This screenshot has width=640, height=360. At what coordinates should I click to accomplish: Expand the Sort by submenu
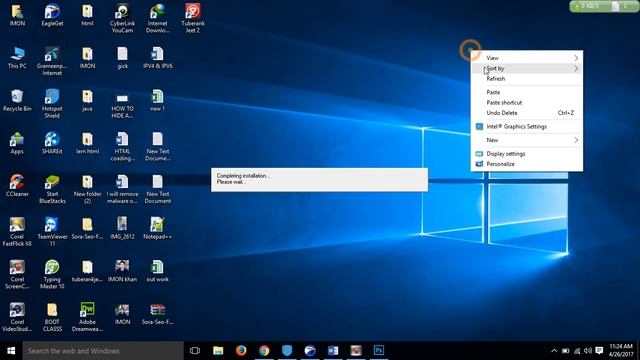[x=527, y=69]
